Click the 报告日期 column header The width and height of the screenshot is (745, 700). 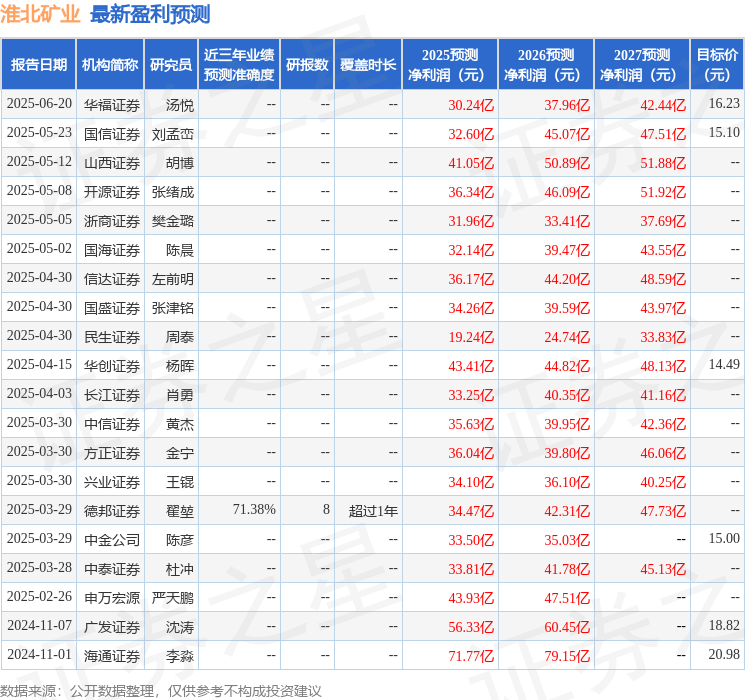(x=39, y=65)
